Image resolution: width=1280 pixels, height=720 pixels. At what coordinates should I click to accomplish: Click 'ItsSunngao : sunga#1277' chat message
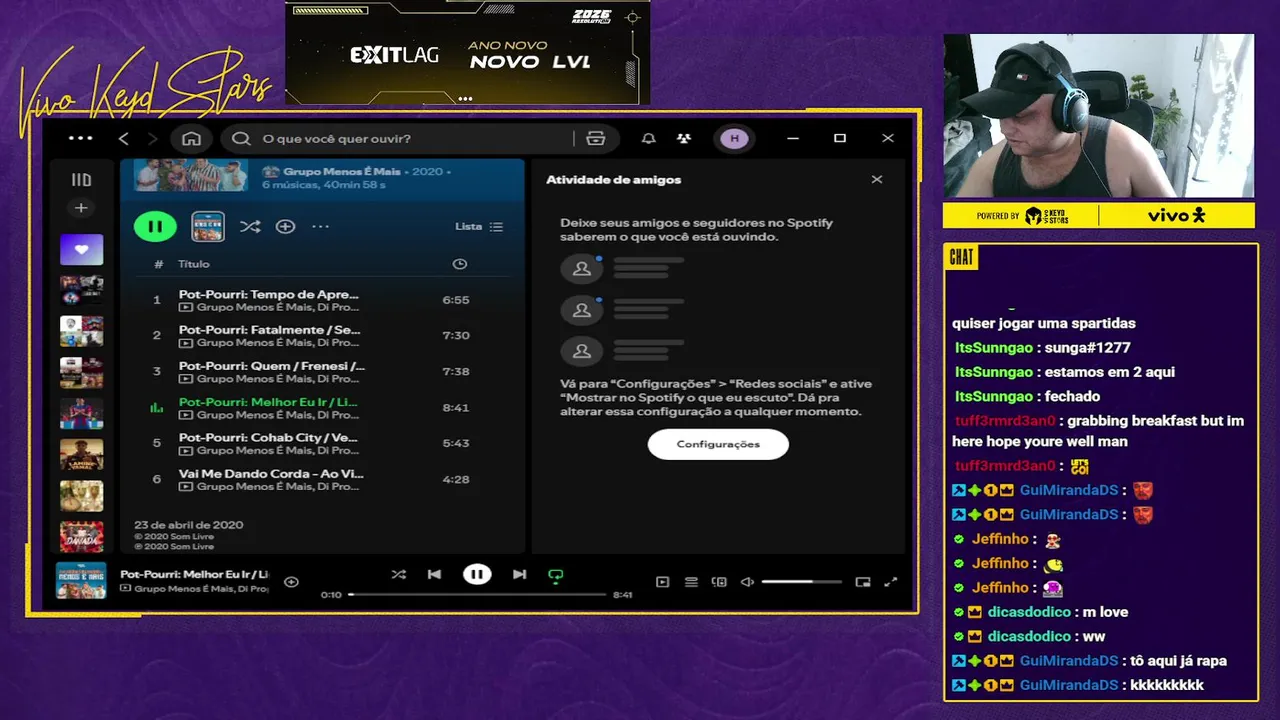pyautogui.click(x=1042, y=348)
